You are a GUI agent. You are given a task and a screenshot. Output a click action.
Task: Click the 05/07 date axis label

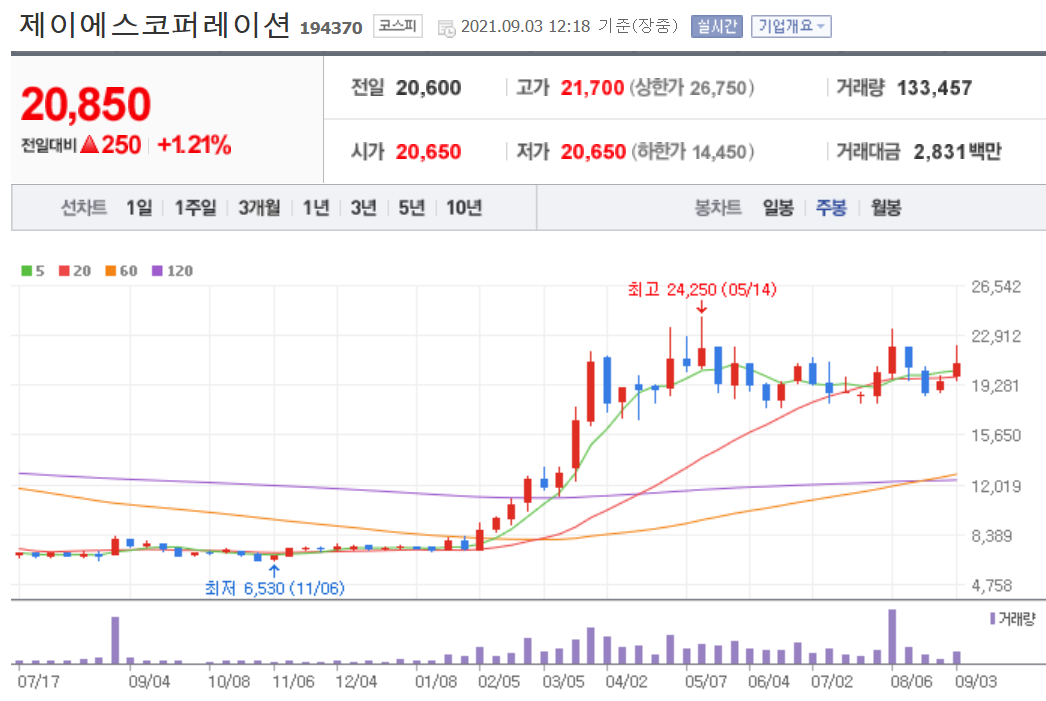(x=705, y=682)
